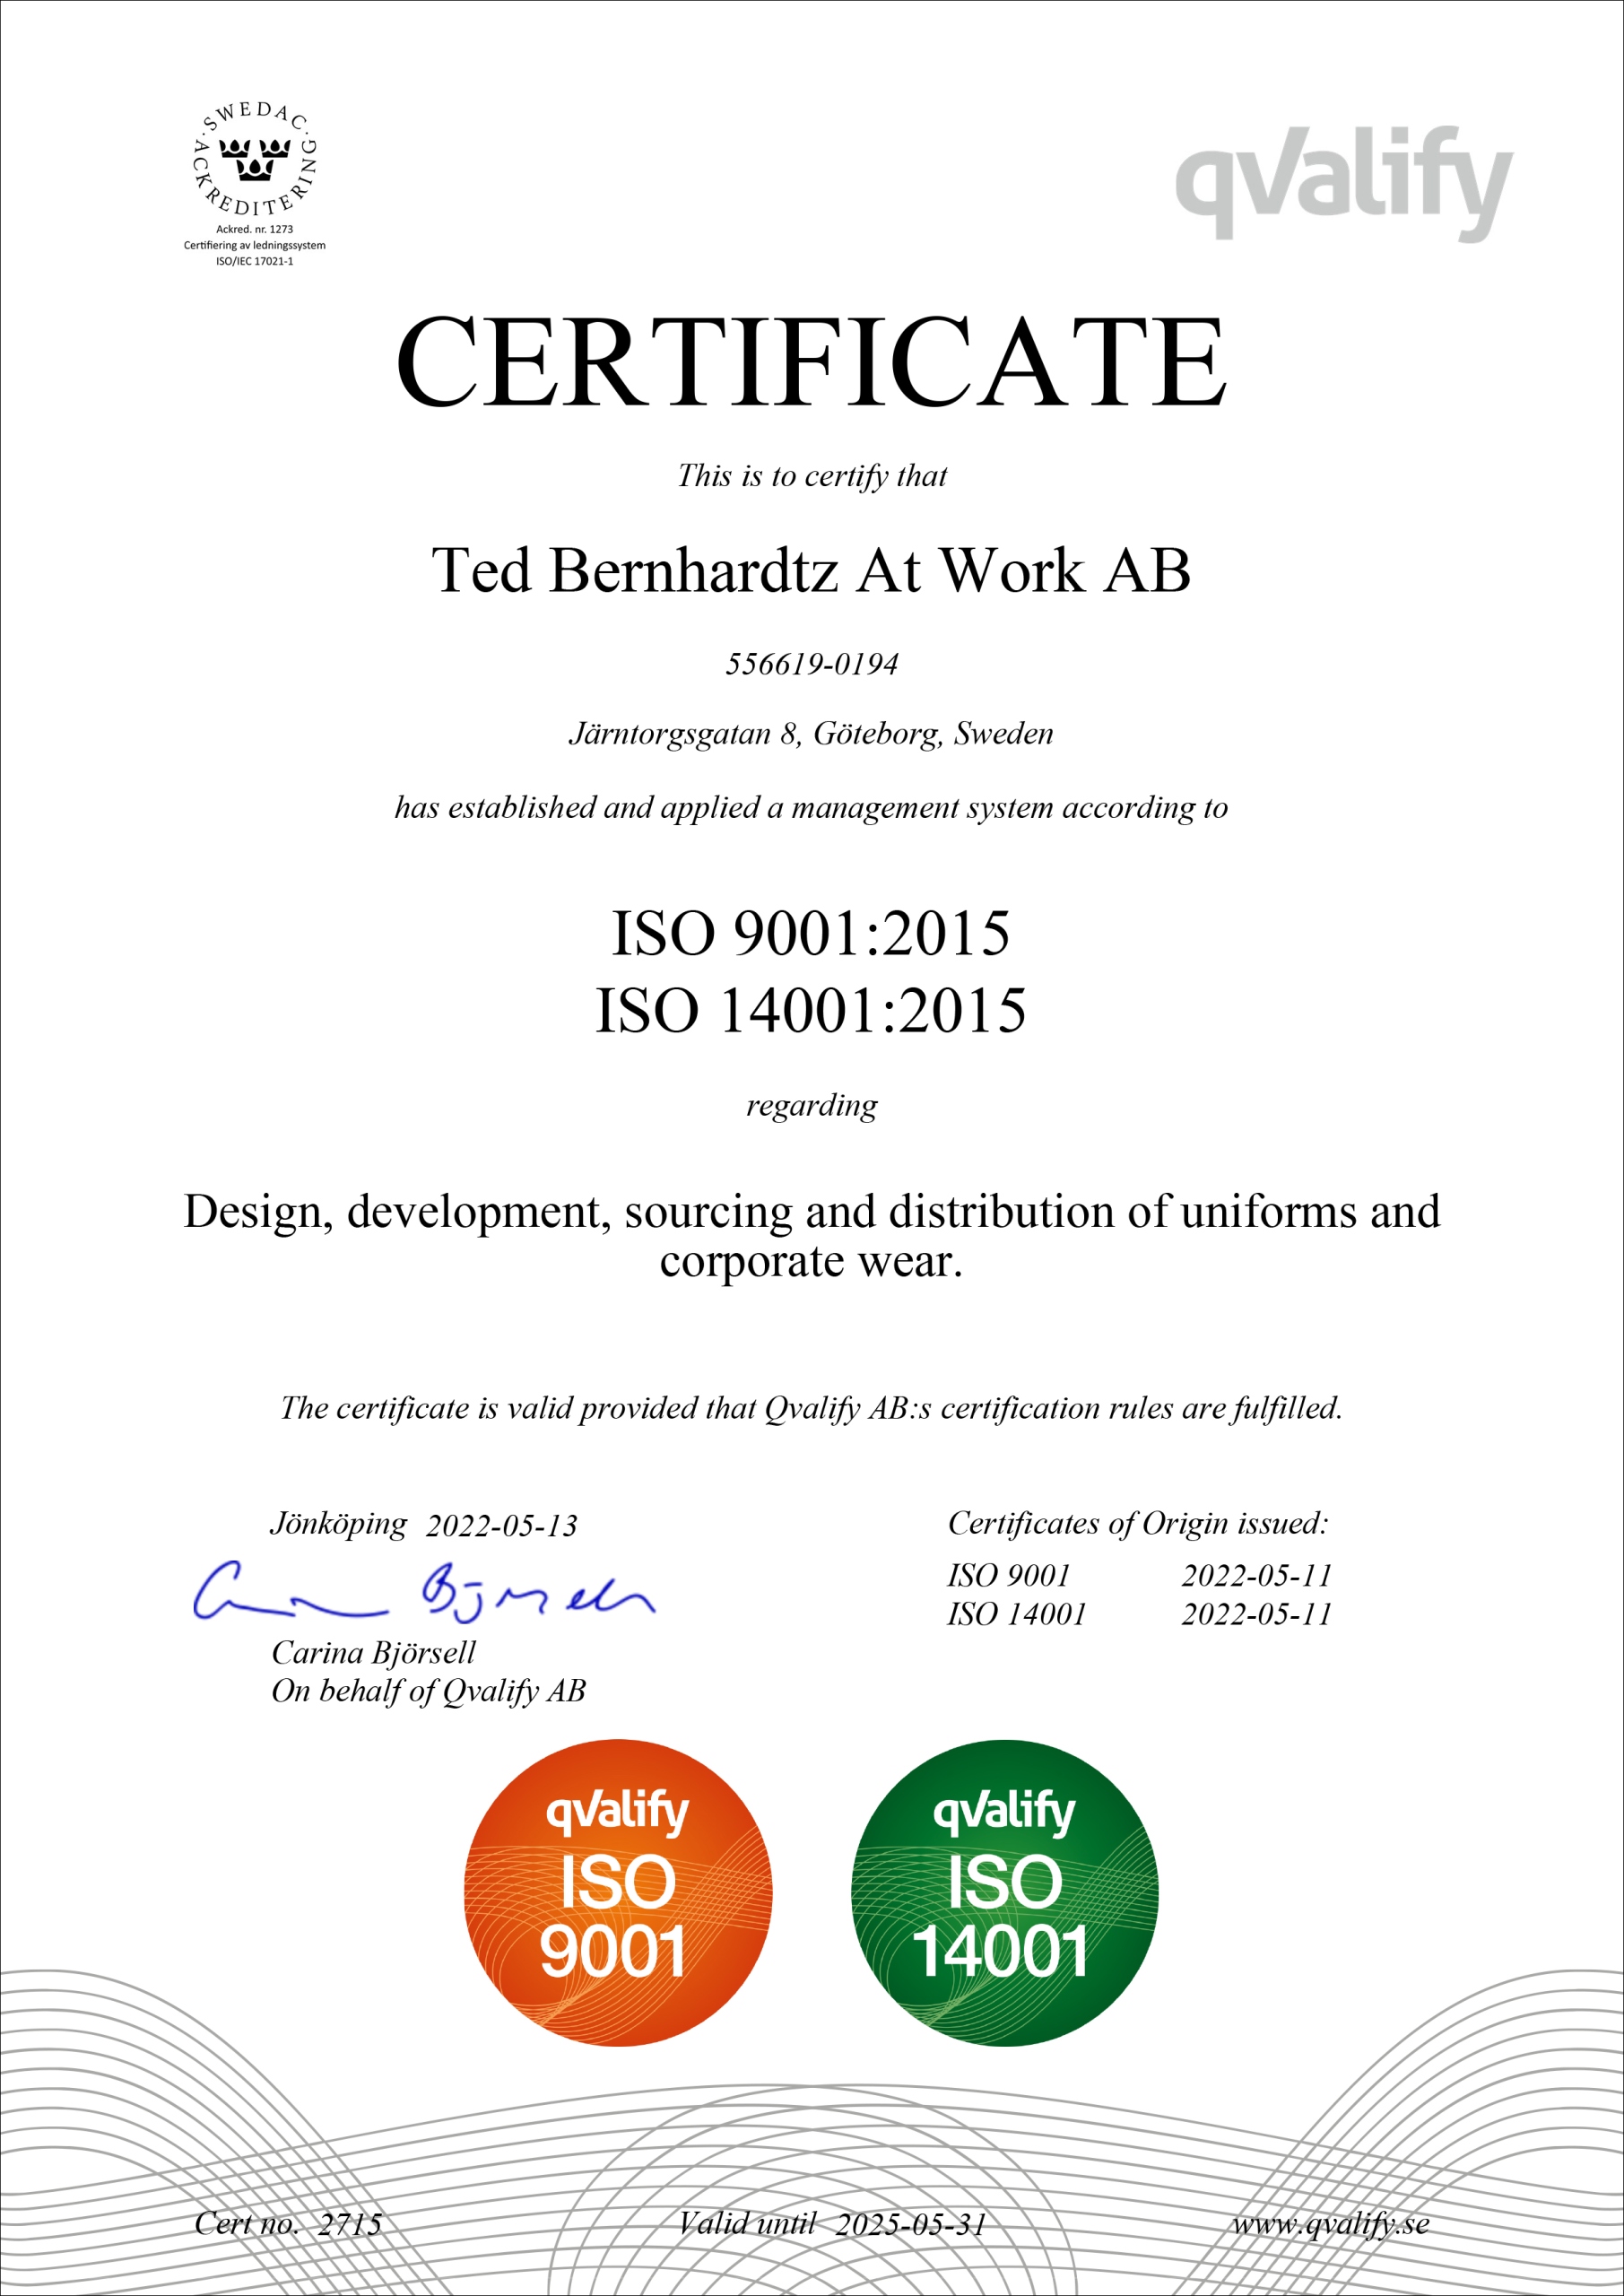Click 'The certificate is valid provided' sentence

(811, 1408)
